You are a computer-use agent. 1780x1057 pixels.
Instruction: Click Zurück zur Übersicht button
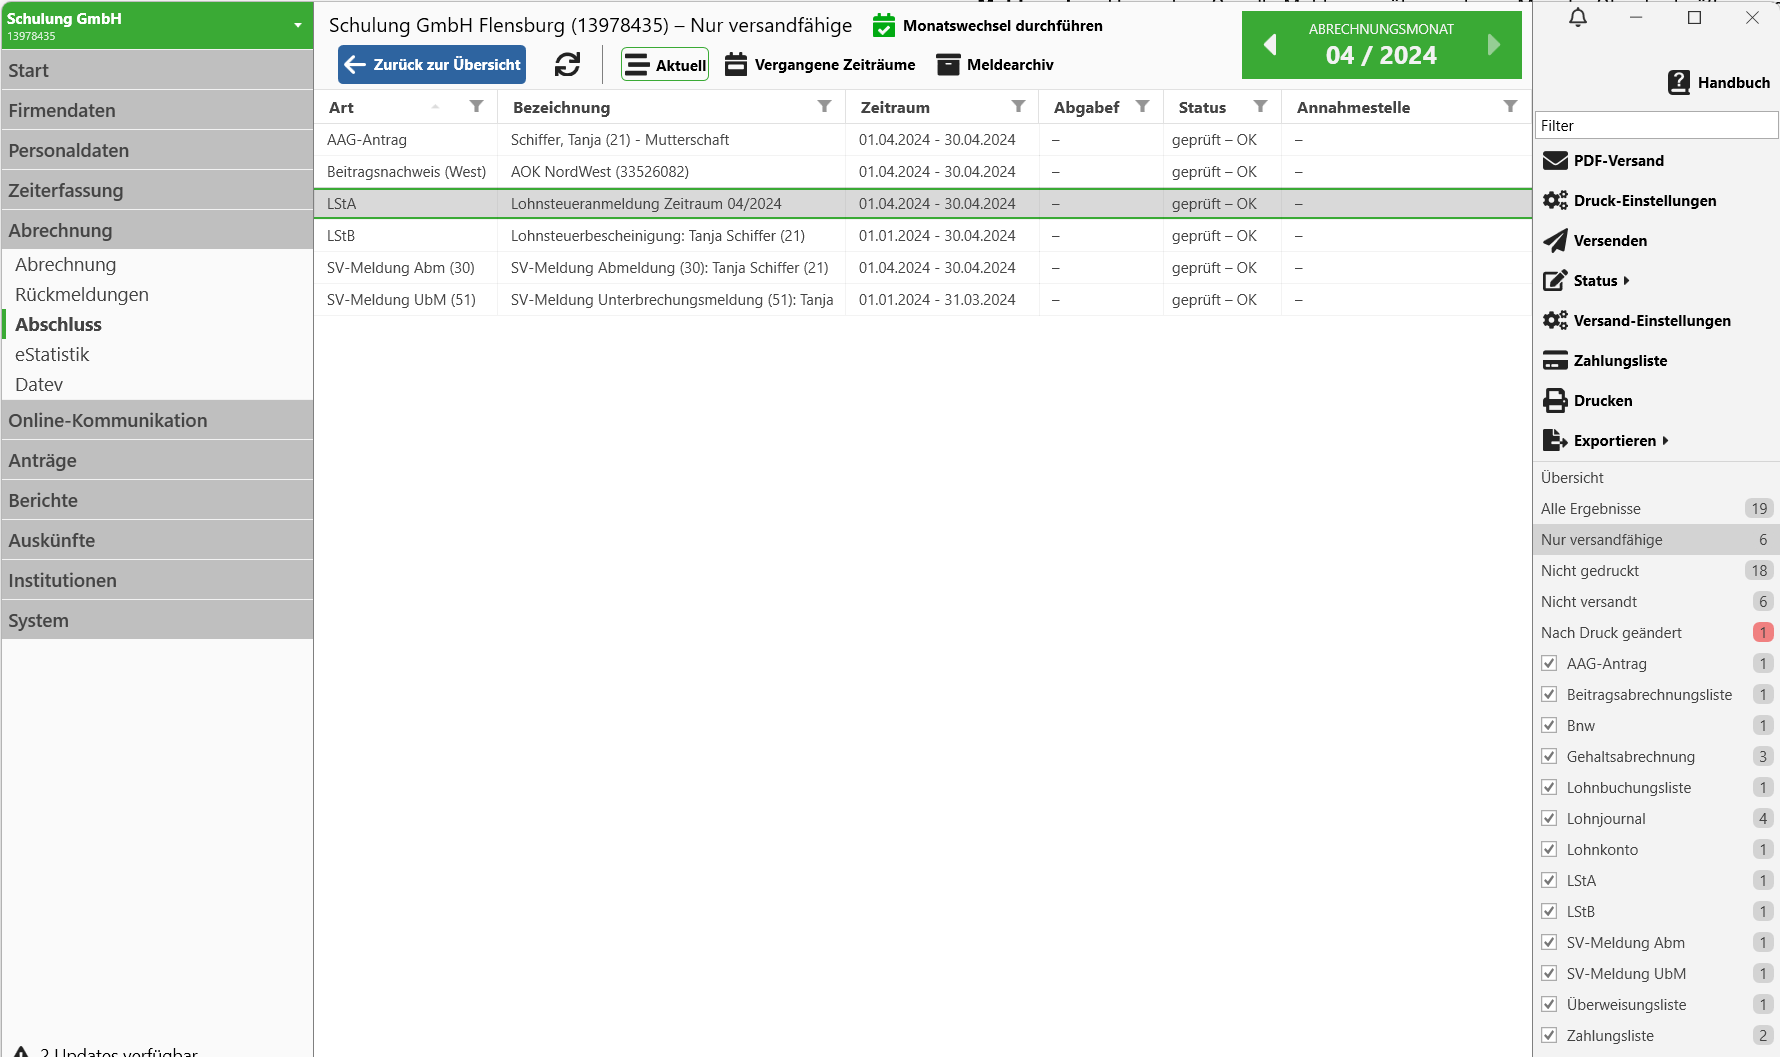pos(432,65)
